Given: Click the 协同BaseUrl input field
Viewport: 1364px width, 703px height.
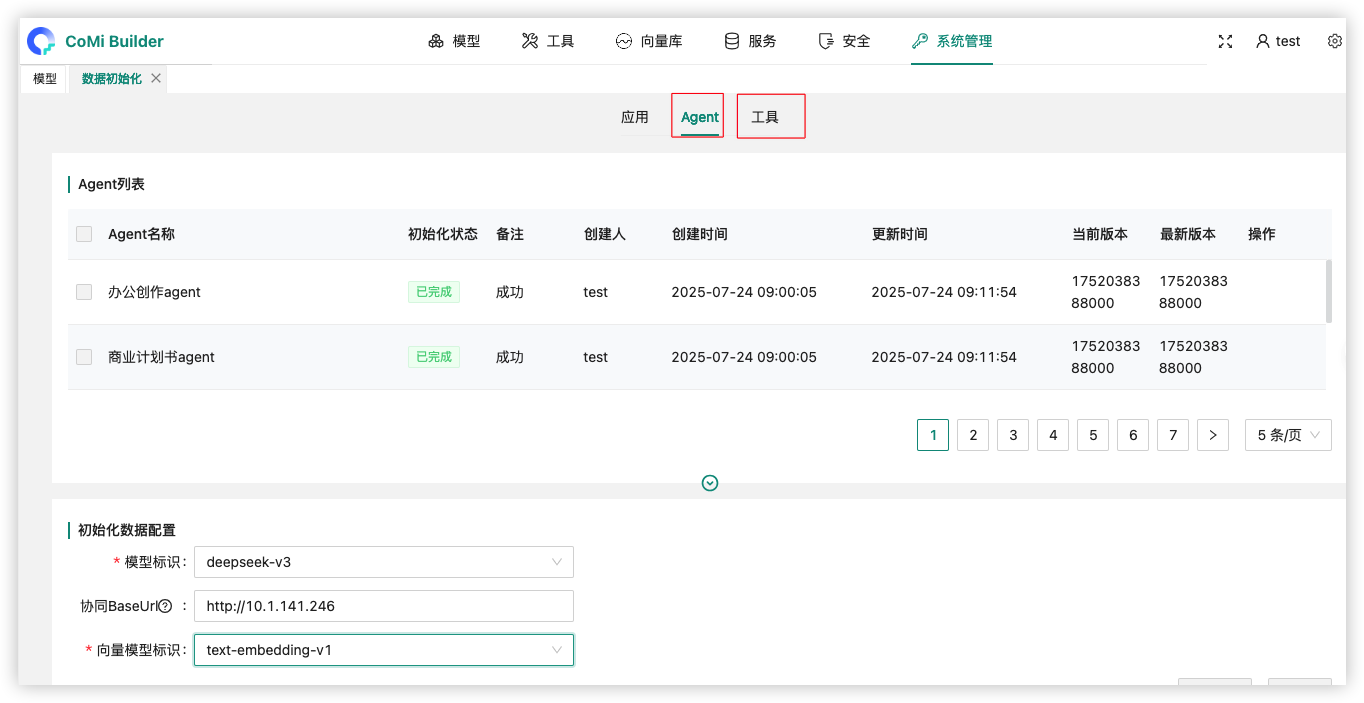Looking at the screenshot, I should 383,606.
